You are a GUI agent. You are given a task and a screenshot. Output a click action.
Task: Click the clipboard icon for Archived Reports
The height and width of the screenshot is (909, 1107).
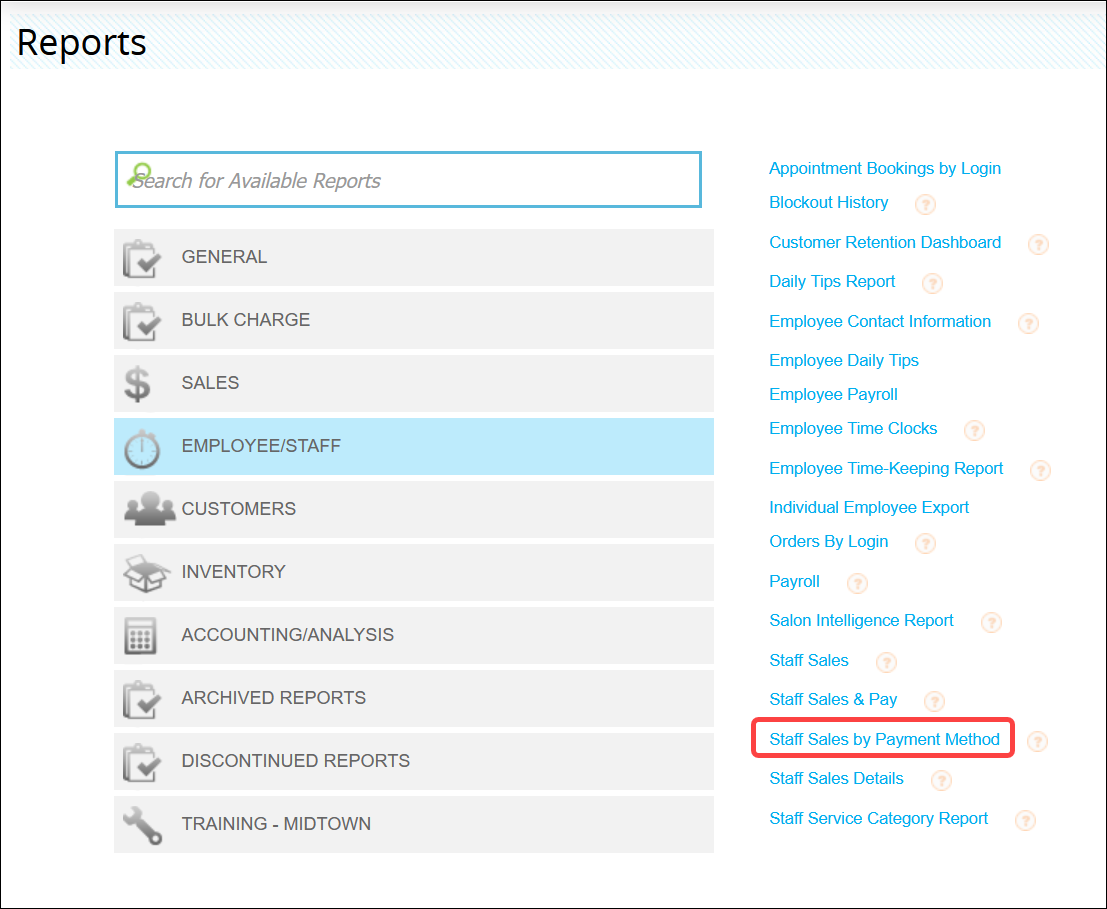click(143, 698)
